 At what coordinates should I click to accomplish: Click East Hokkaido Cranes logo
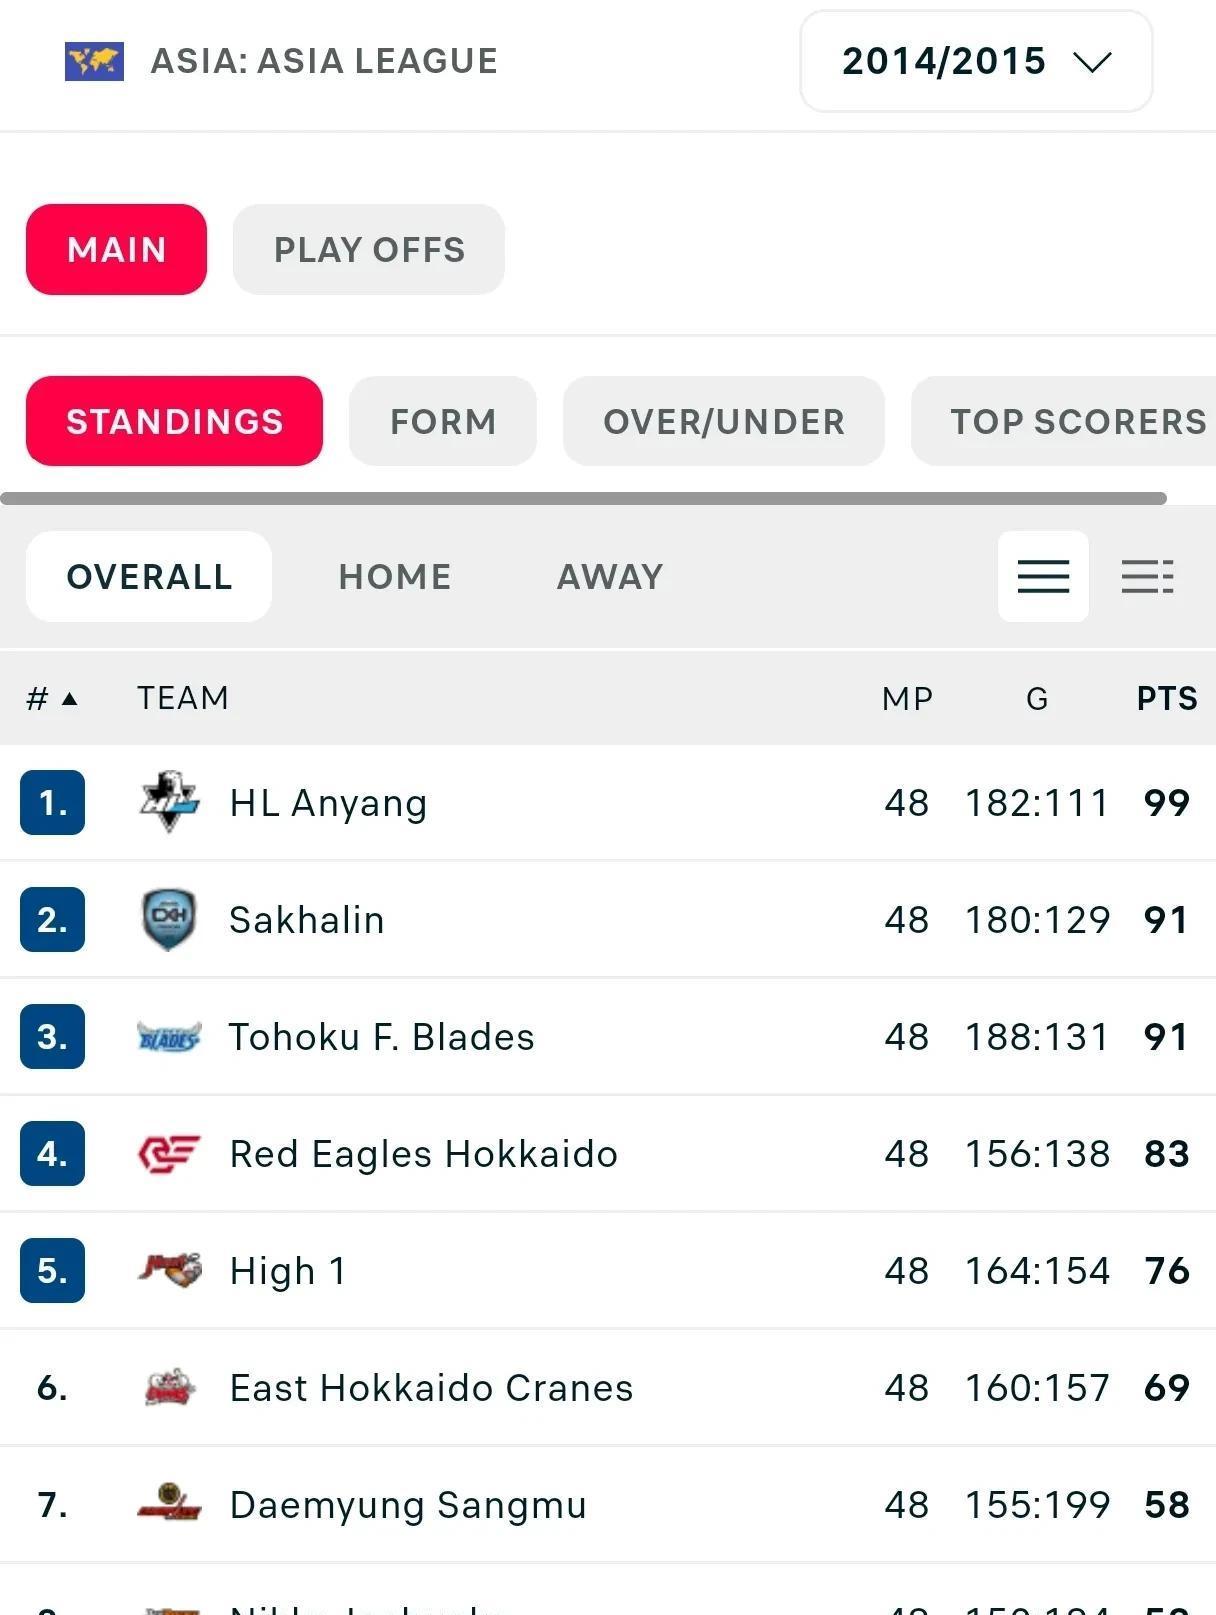(x=169, y=1388)
